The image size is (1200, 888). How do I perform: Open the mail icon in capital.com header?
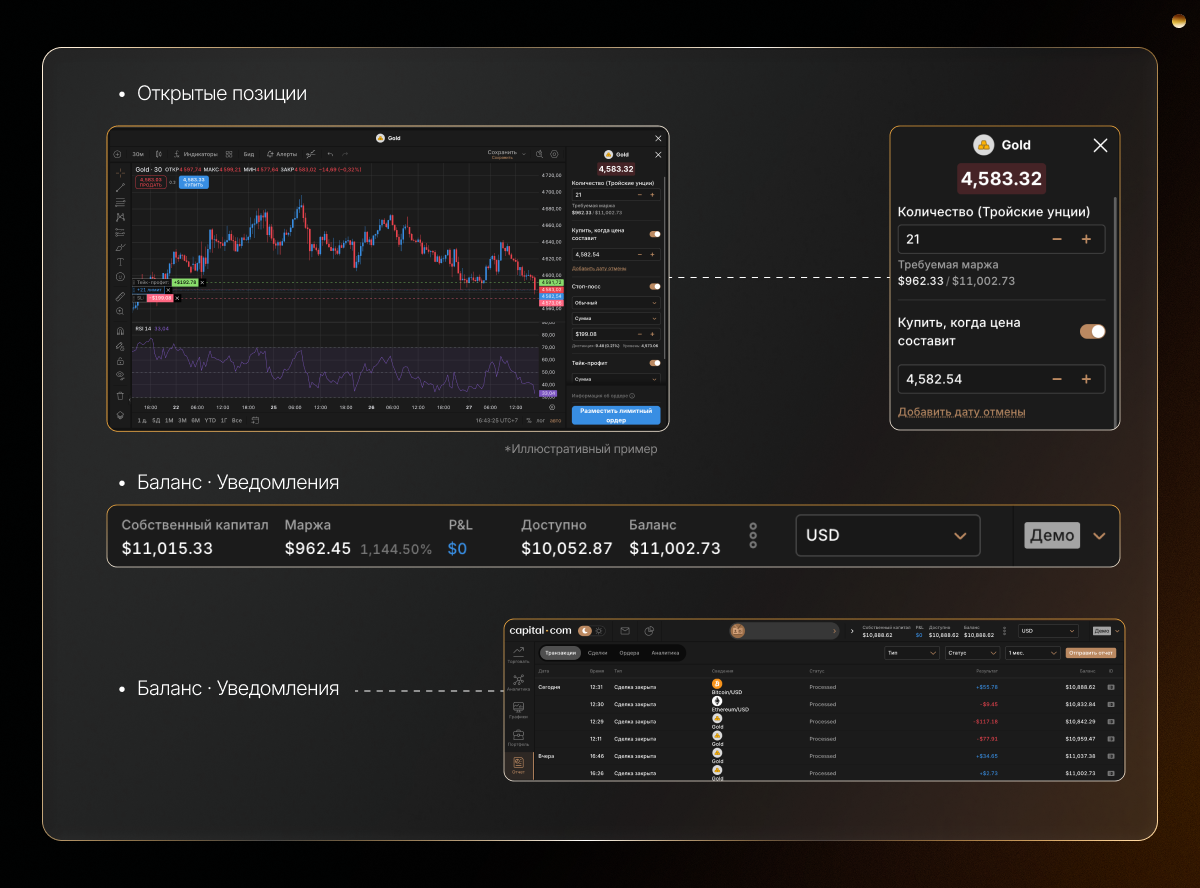[x=625, y=631]
